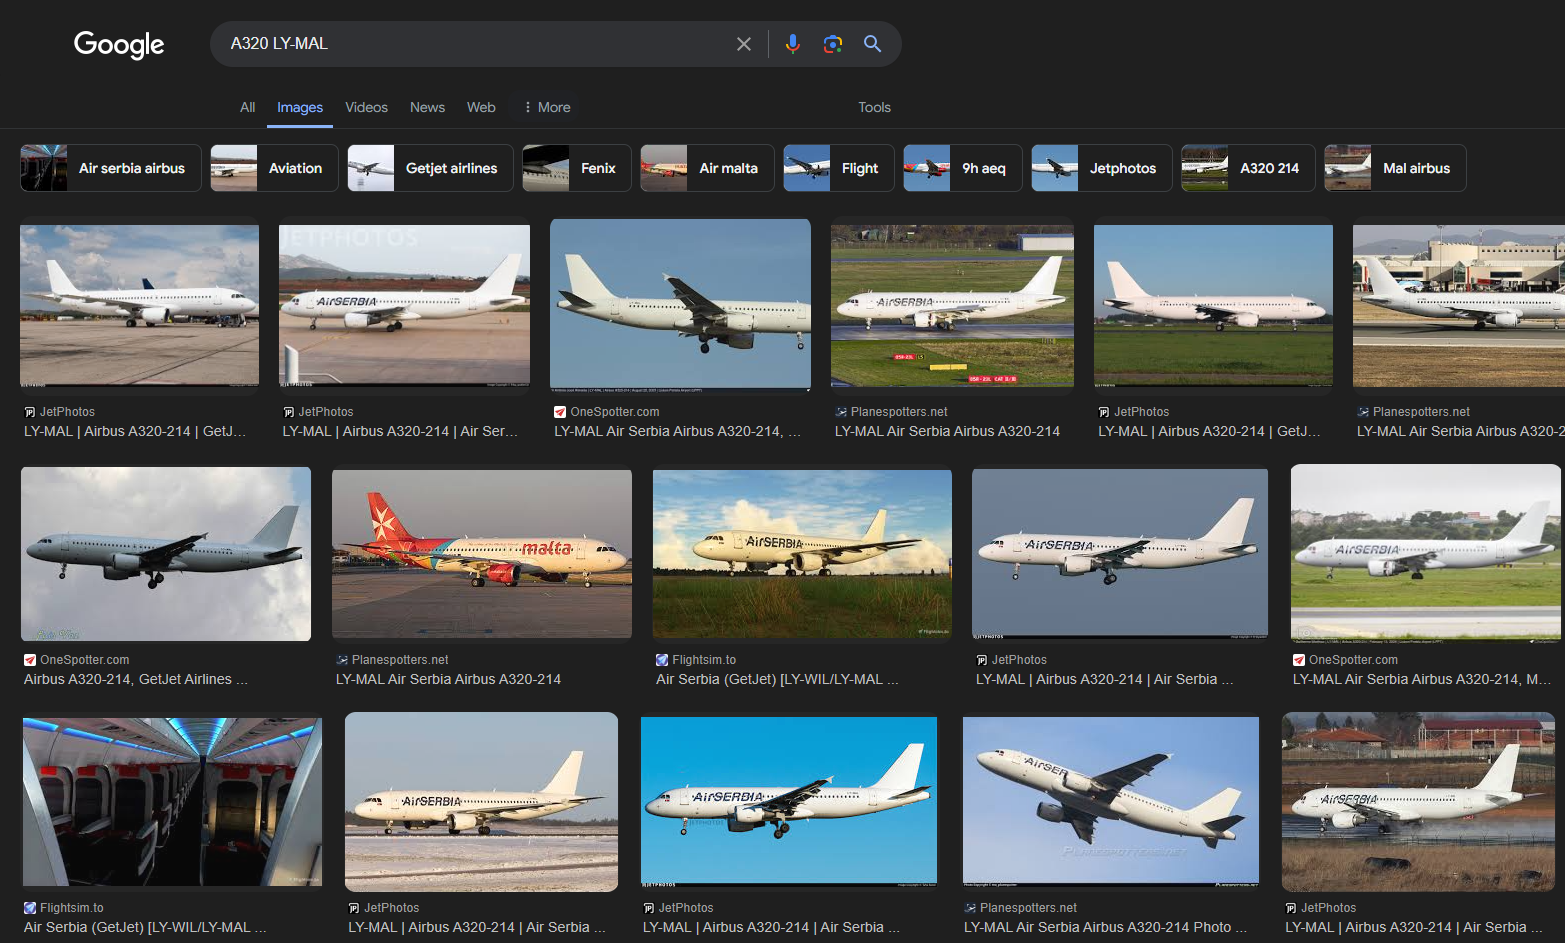Open link LY-MAL Air Serbia Airbus A320-214, ... OneSpotter
This screenshot has height=943, width=1565.
[678, 431]
